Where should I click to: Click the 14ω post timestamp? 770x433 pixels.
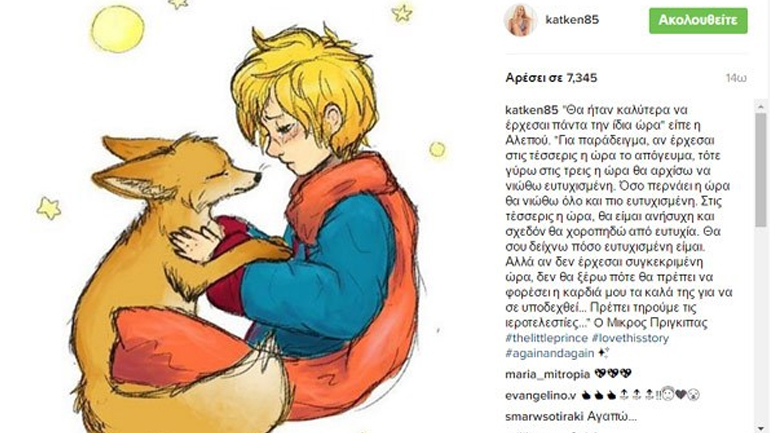tap(736, 78)
